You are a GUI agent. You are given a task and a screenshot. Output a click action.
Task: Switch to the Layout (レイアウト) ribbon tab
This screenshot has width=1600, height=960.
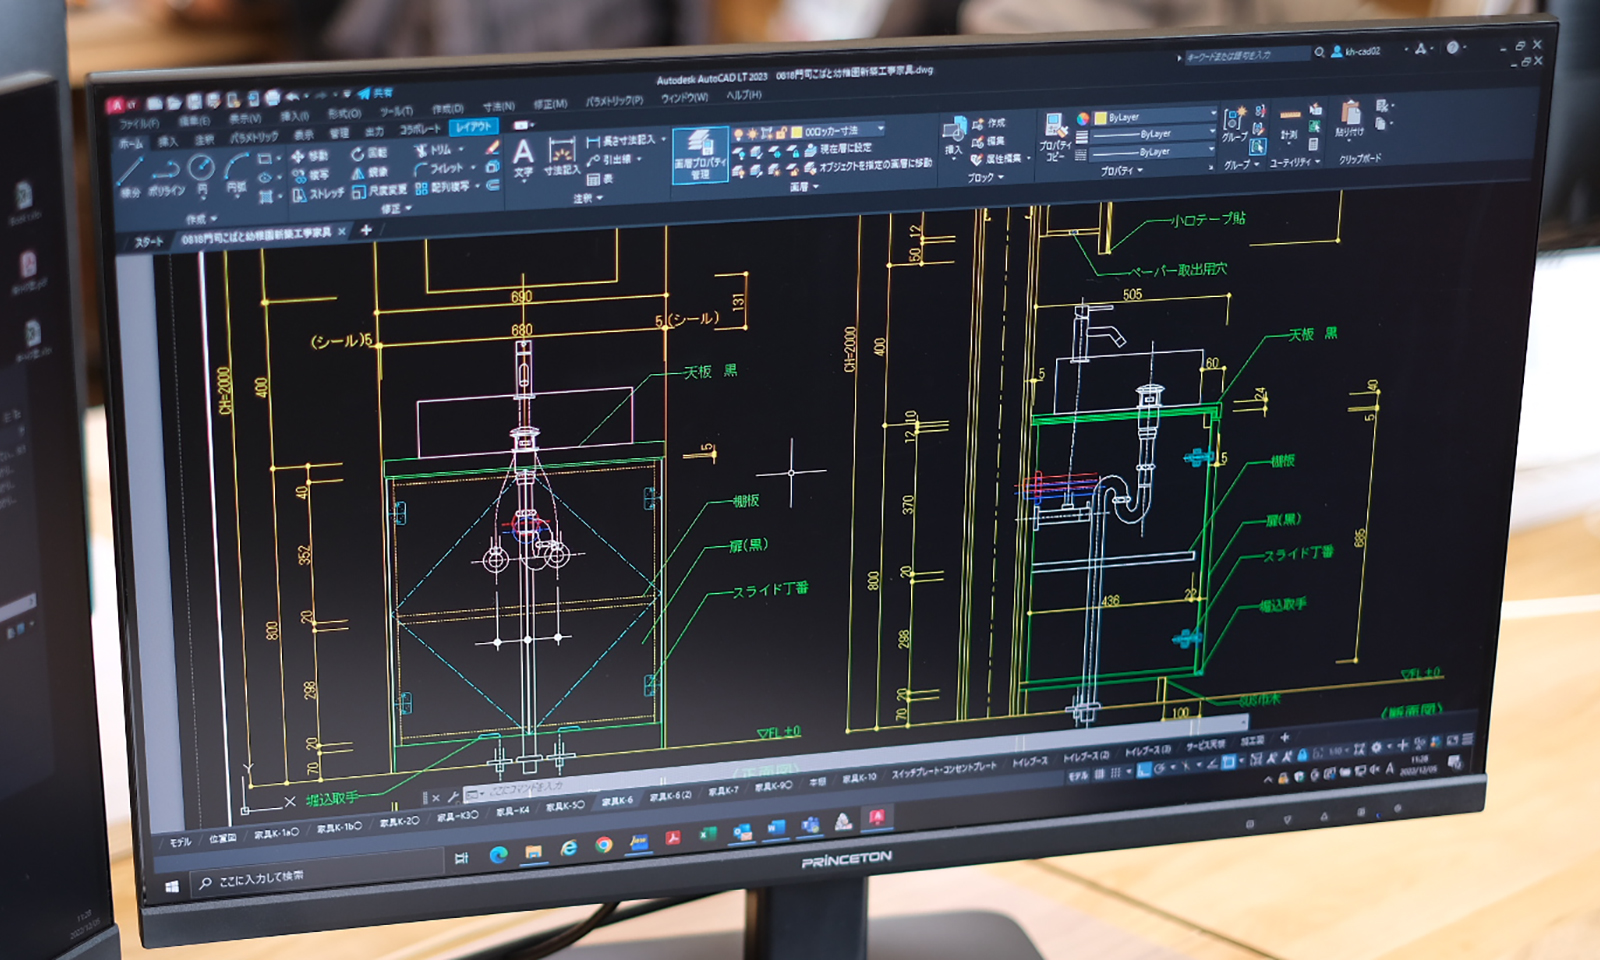(x=473, y=127)
